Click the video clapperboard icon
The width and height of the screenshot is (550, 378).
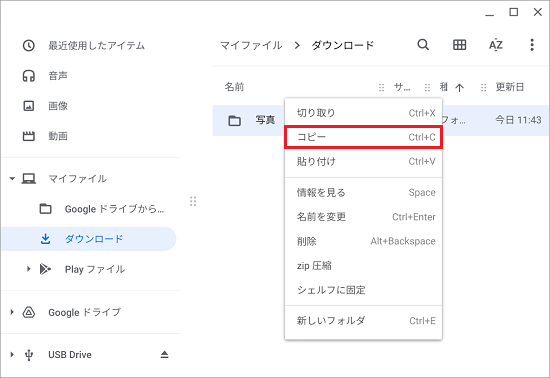(28, 136)
